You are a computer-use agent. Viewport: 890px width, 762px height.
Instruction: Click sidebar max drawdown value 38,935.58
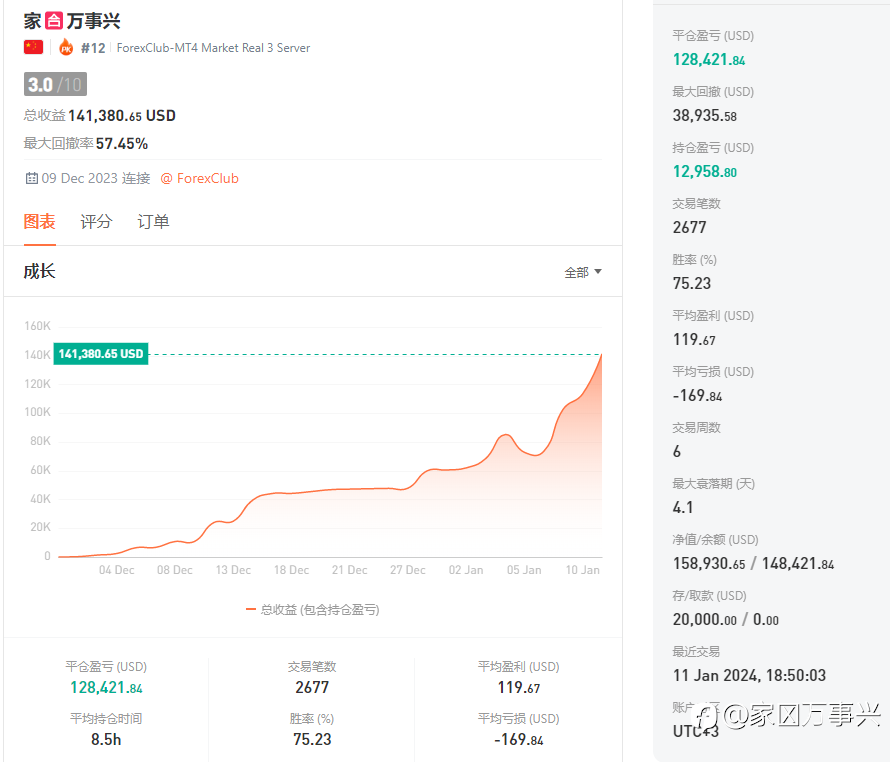pyautogui.click(x=704, y=116)
